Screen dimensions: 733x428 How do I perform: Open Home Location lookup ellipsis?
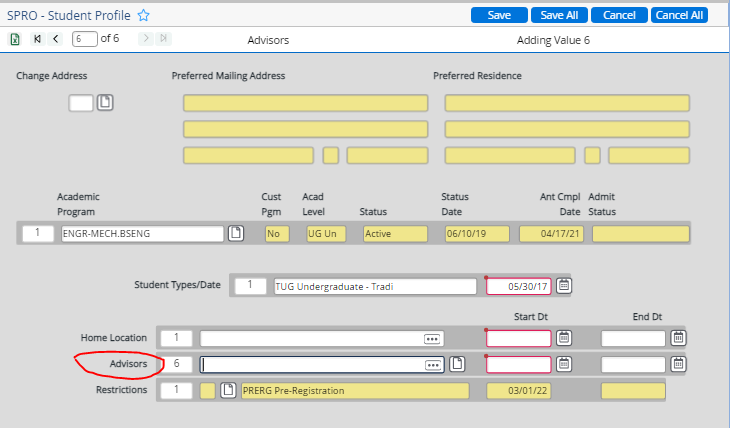pyautogui.click(x=432, y=339)
